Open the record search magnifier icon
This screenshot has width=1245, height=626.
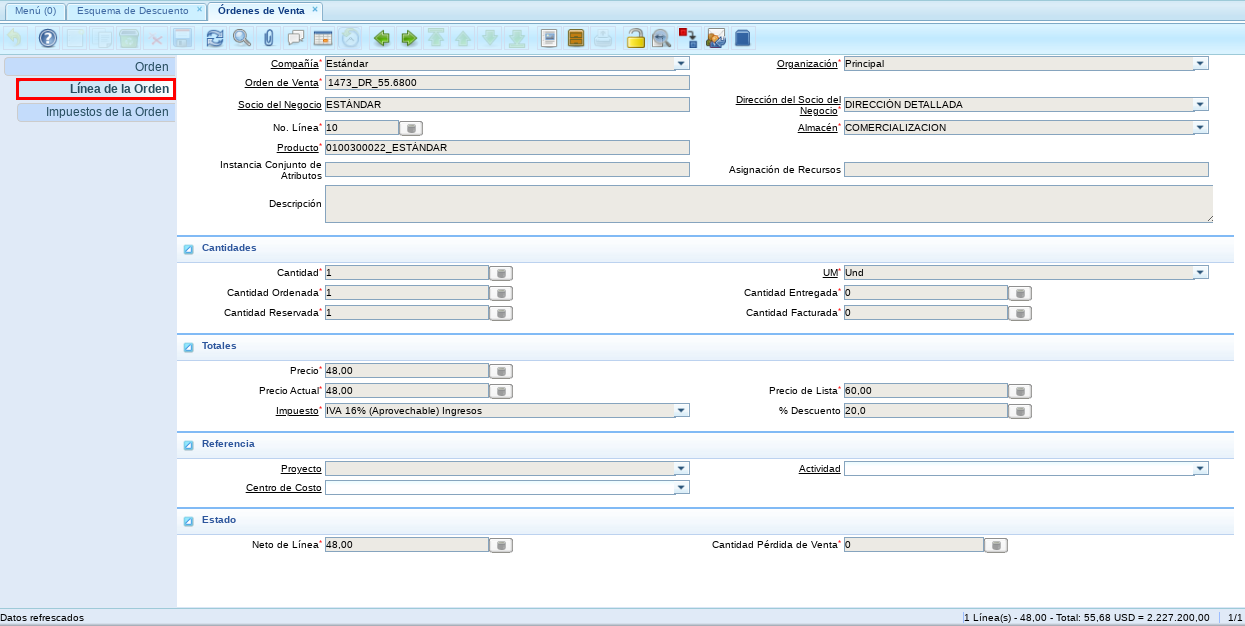click(242, 39)
